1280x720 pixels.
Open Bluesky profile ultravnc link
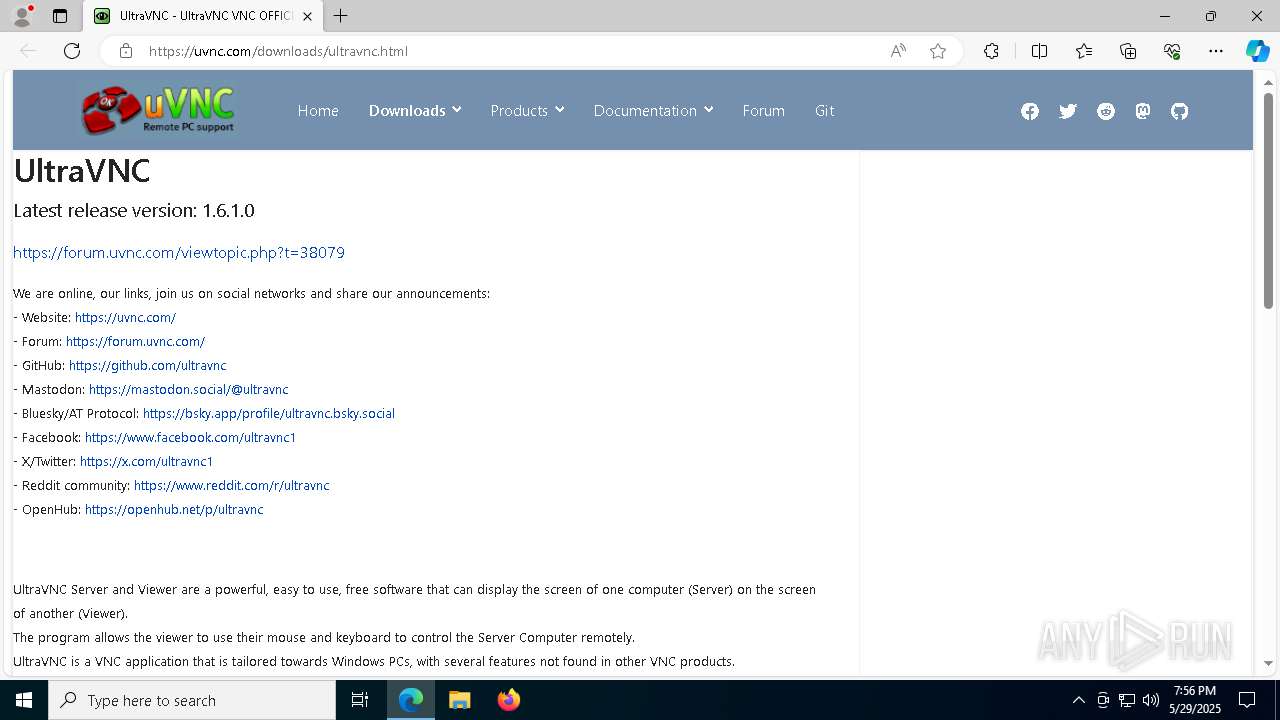tap(269, 413)
